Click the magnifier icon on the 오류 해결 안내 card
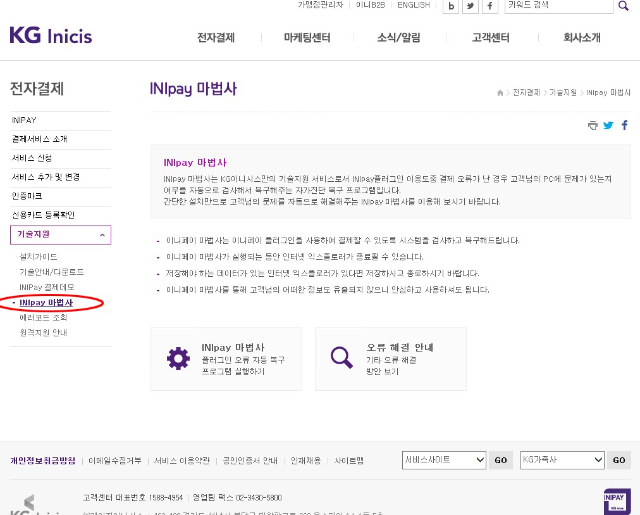The width and height of the screenshot is (640, 515). tap(342, 358)
